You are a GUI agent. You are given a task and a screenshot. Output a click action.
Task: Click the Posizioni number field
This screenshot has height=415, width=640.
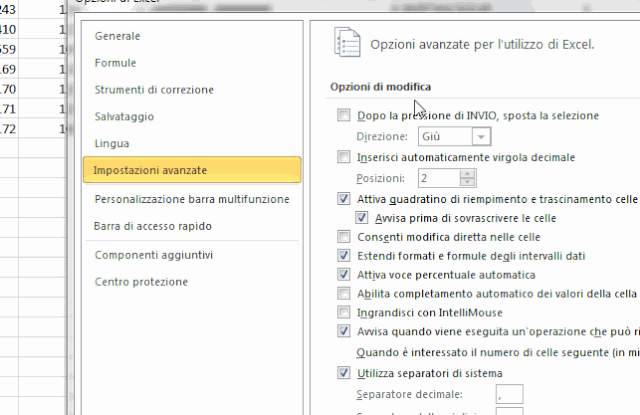439,178
